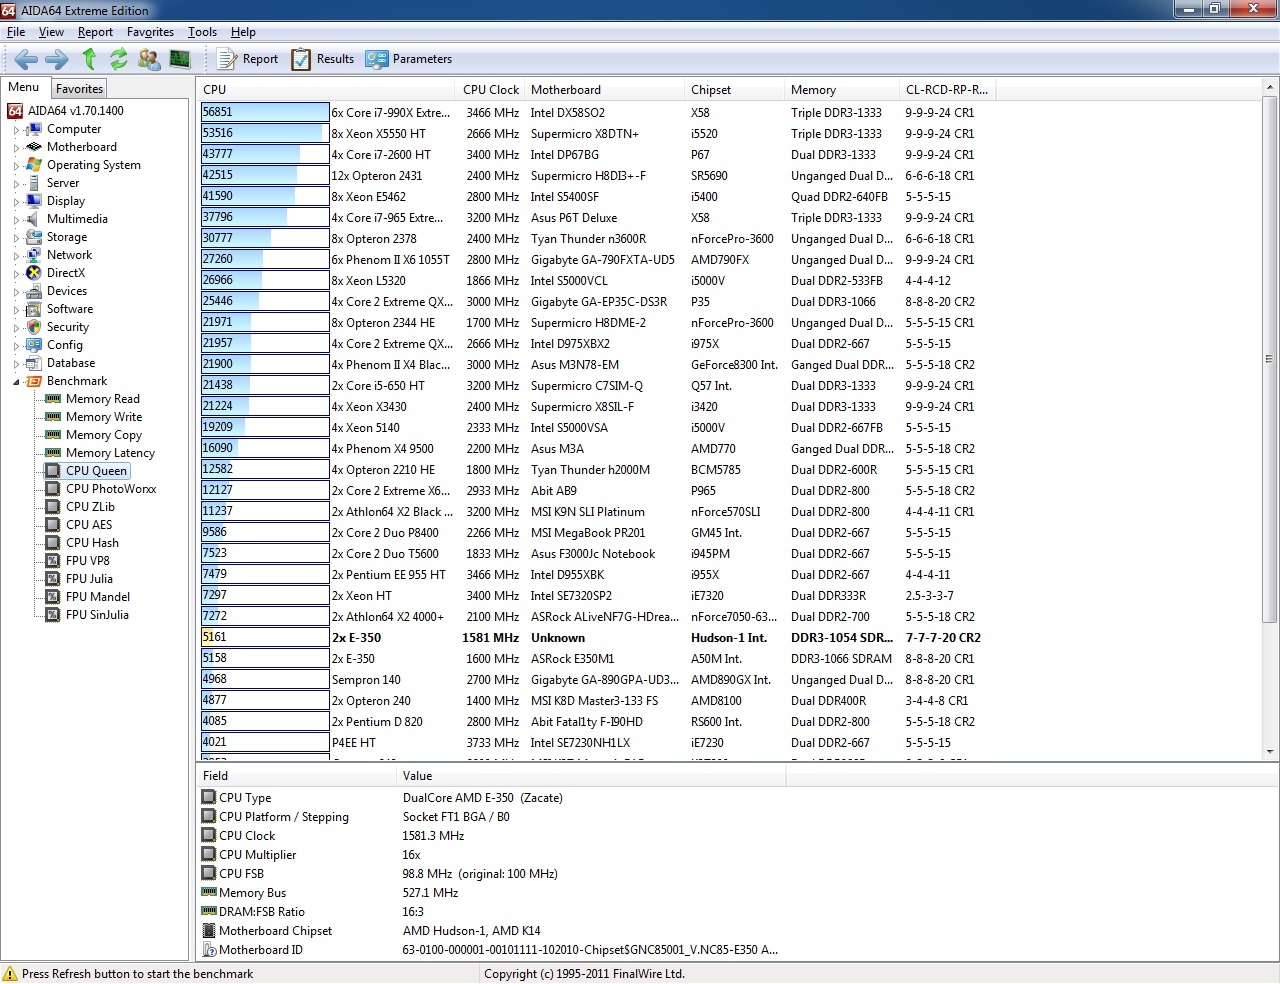Click the 53516 score bar of Xeon X5550
The image size is (1280, 984).
(265, 133)
